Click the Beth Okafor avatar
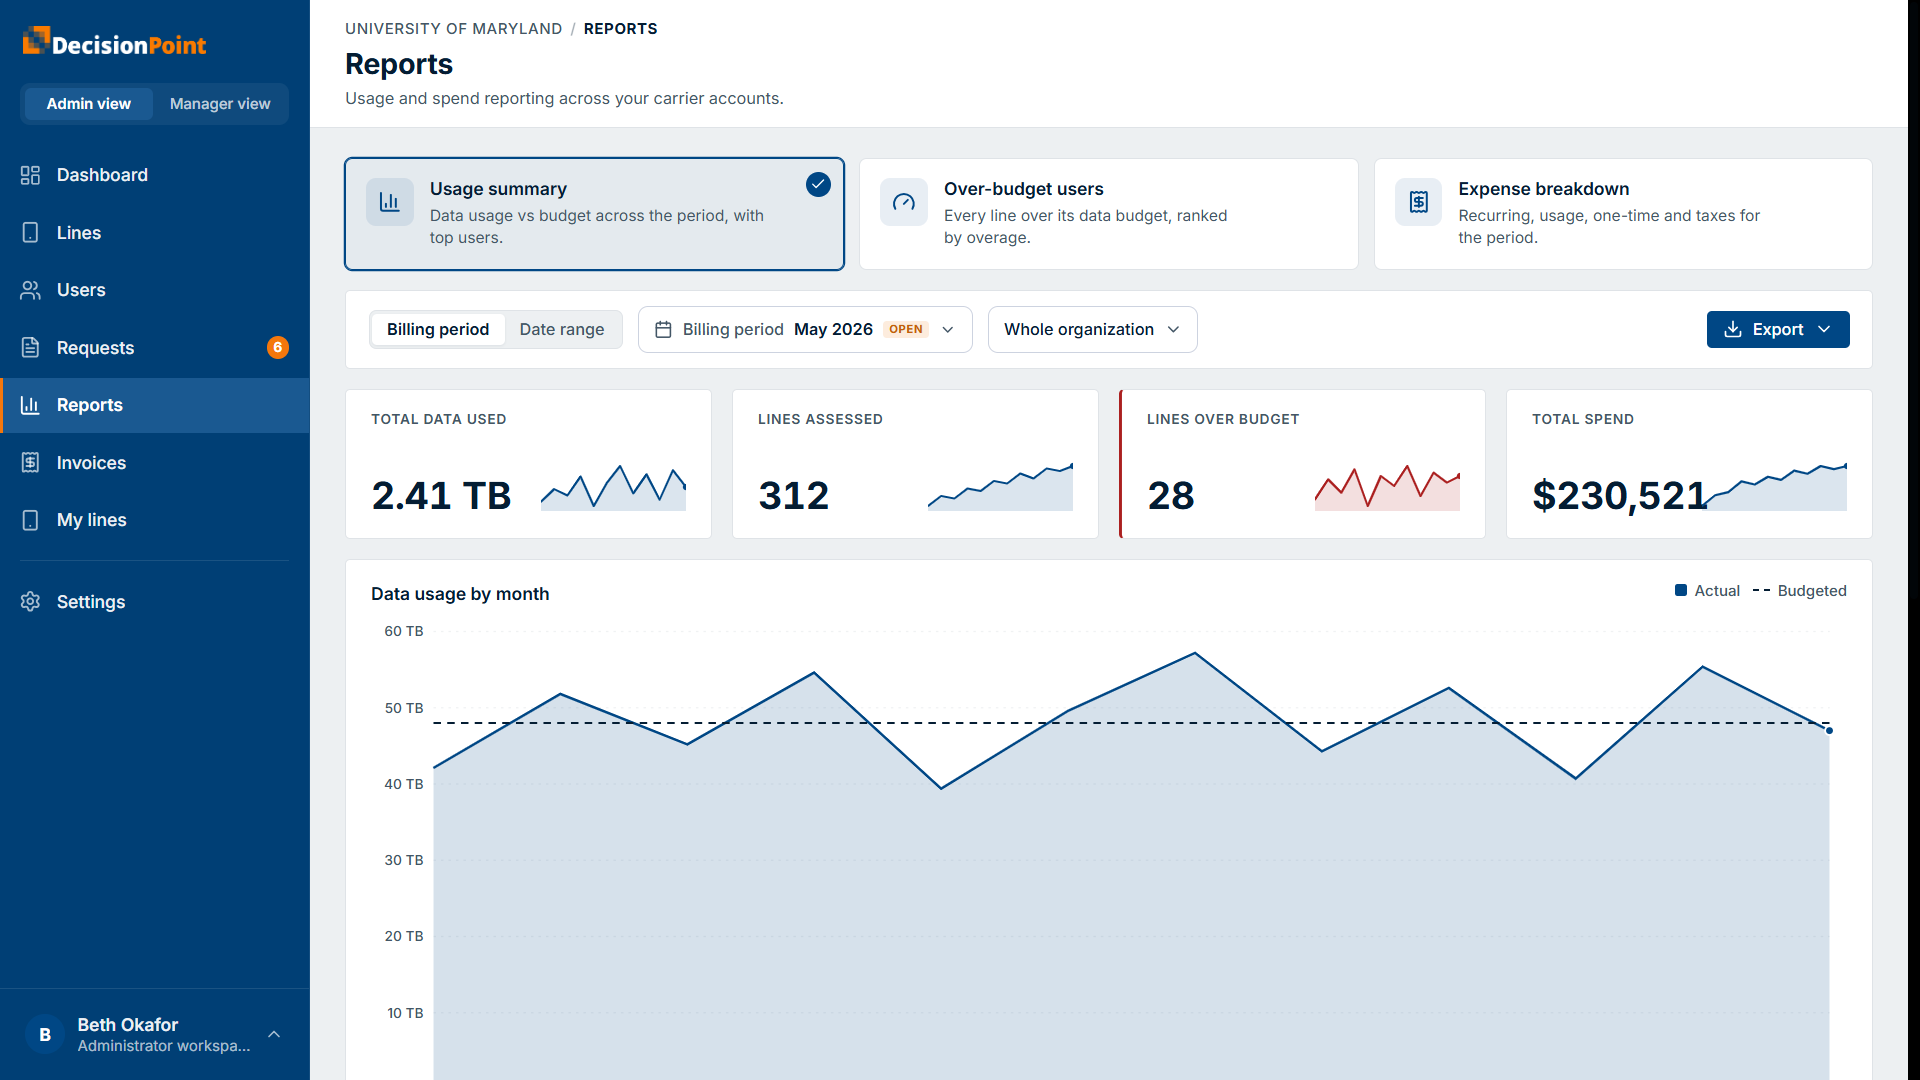Screen dimensions: 1920x1080 tap(45, 1035)
